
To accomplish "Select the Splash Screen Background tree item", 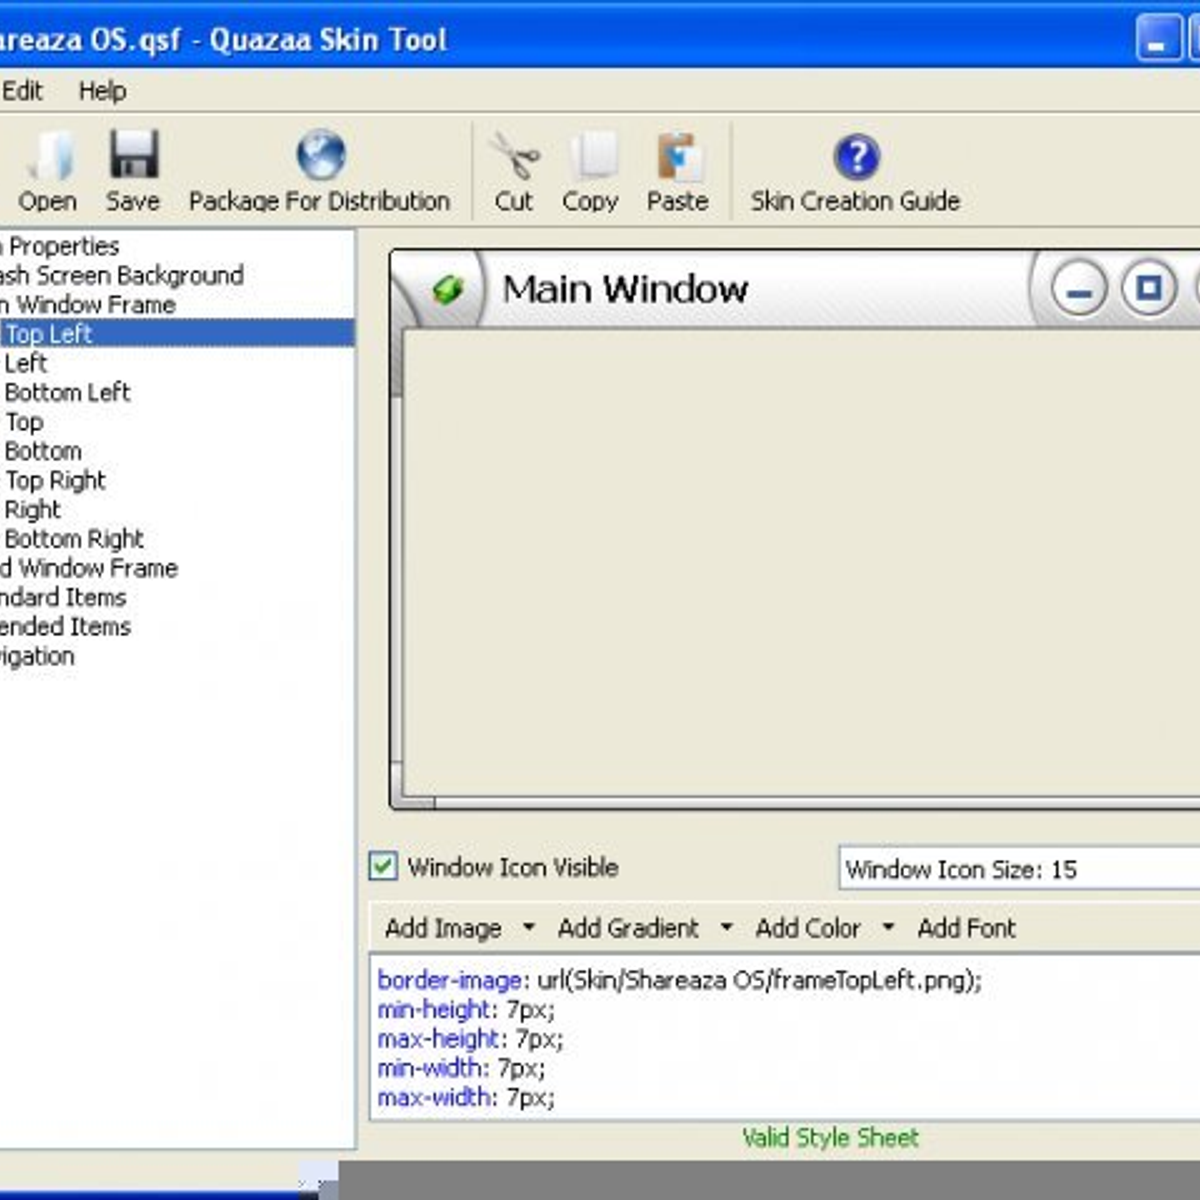I will [121, 275].
